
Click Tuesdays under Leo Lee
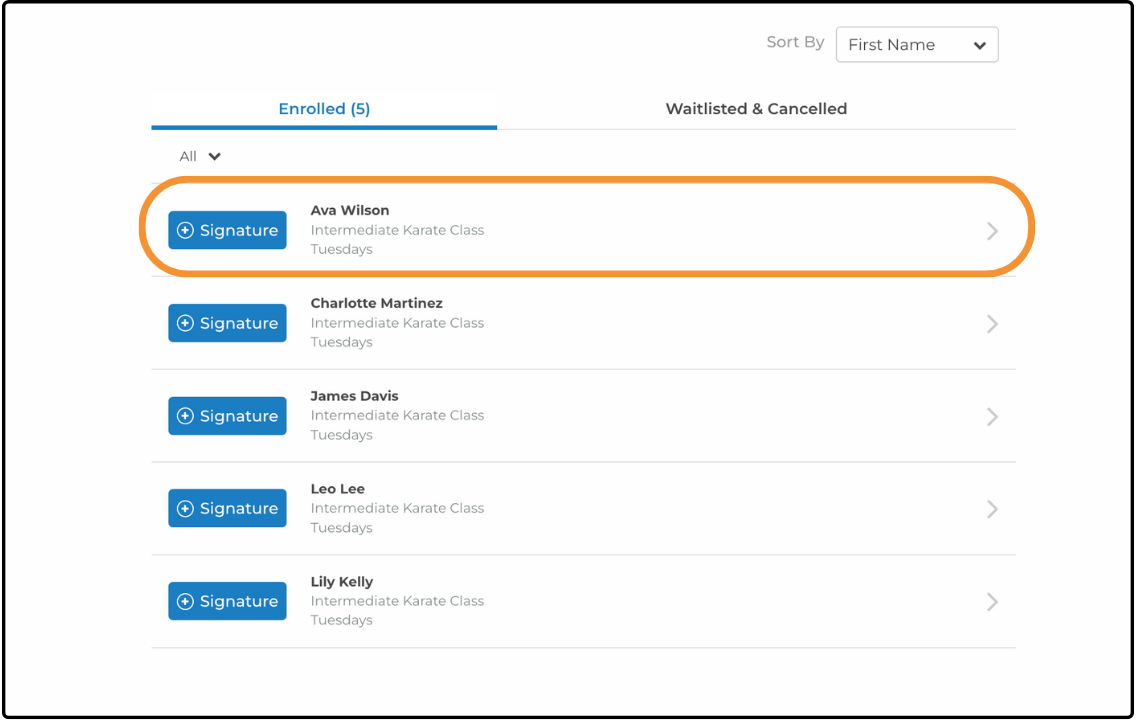[x=342, y=528]
